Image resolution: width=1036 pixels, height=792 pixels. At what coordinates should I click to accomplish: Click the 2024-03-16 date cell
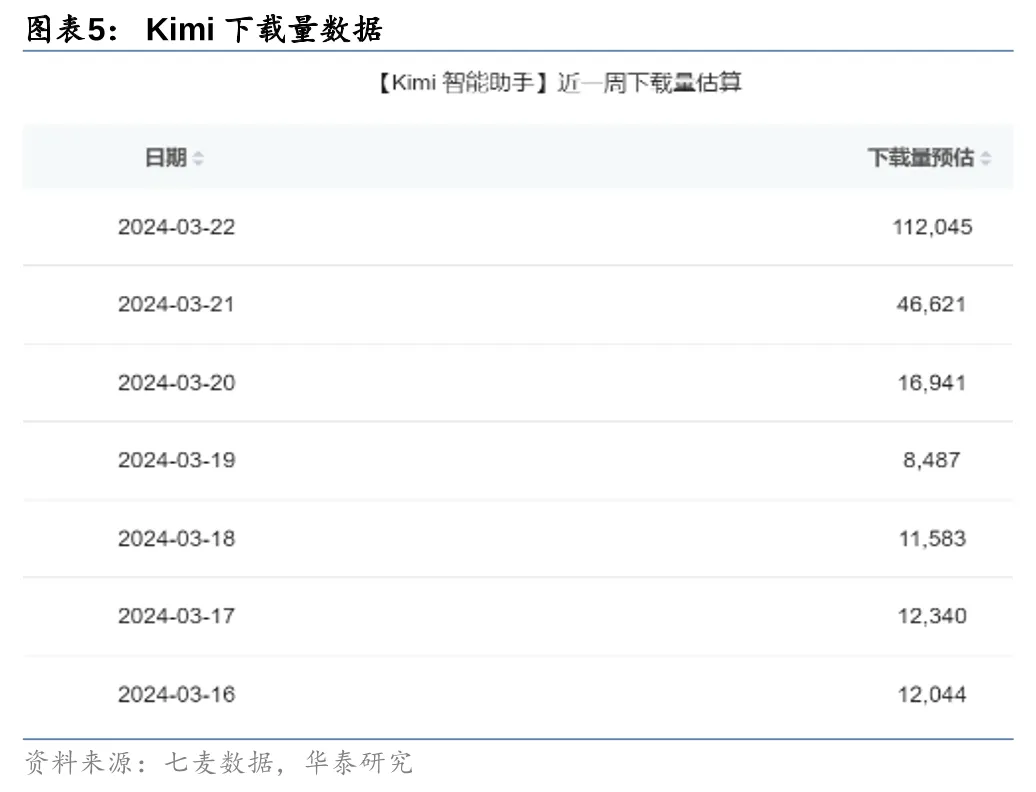click(176, 694)
